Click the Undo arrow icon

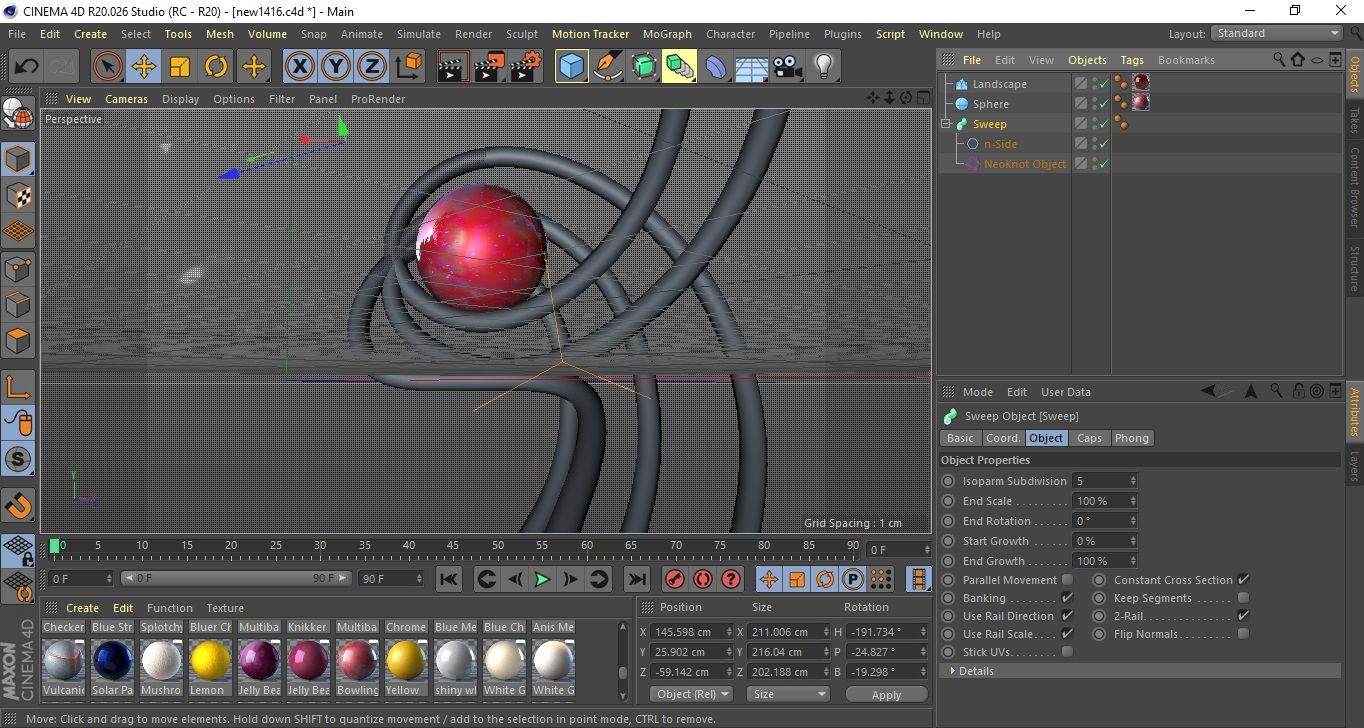point(27,67)
